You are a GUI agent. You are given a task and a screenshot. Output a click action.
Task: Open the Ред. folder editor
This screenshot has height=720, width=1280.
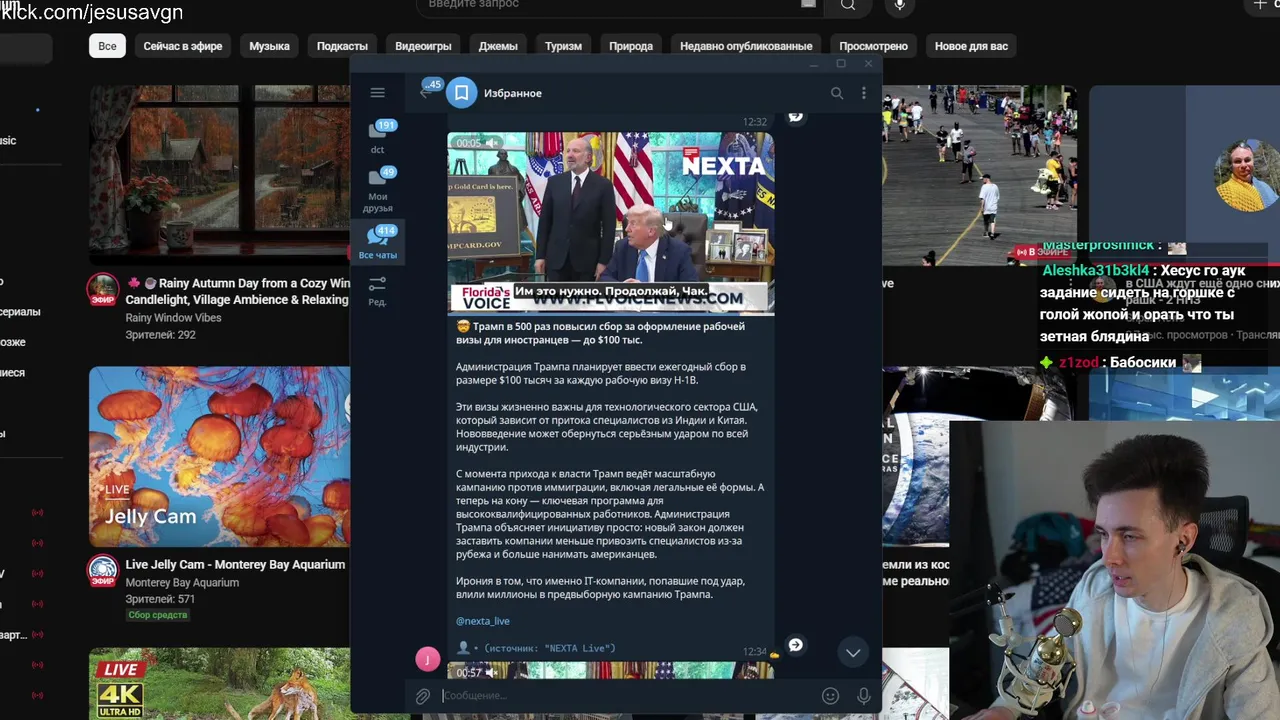point(378,292)
